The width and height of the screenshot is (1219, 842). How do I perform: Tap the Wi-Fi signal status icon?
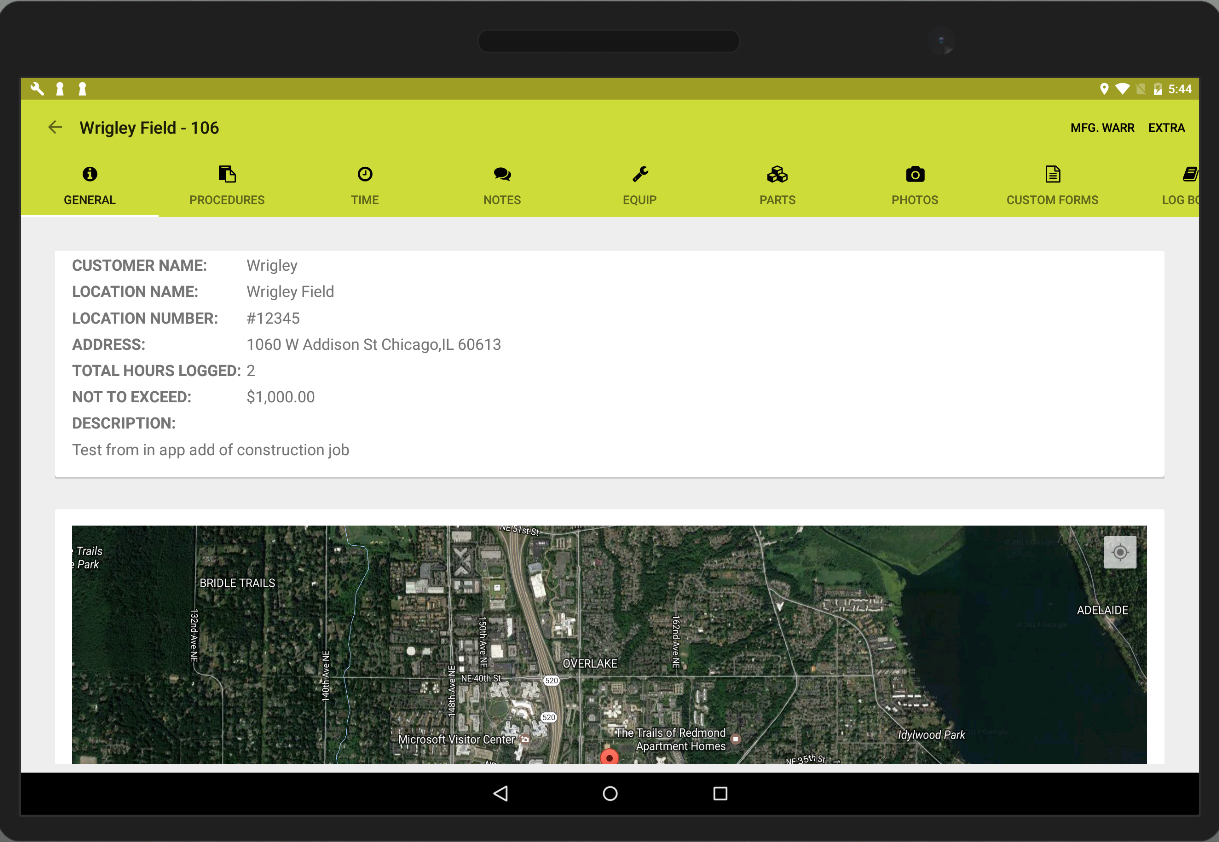pyautogui.click(x=1123, y=89)
